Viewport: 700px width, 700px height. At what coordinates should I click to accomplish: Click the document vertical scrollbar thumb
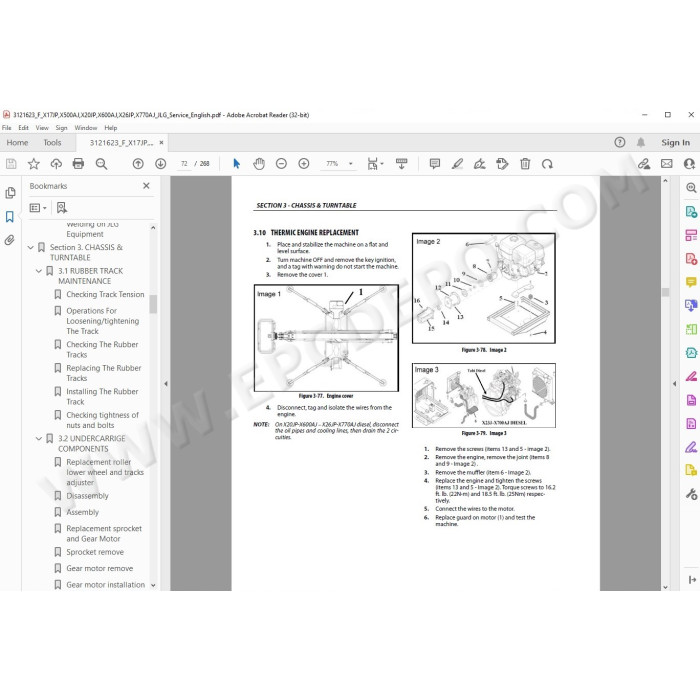coord(665,292)
